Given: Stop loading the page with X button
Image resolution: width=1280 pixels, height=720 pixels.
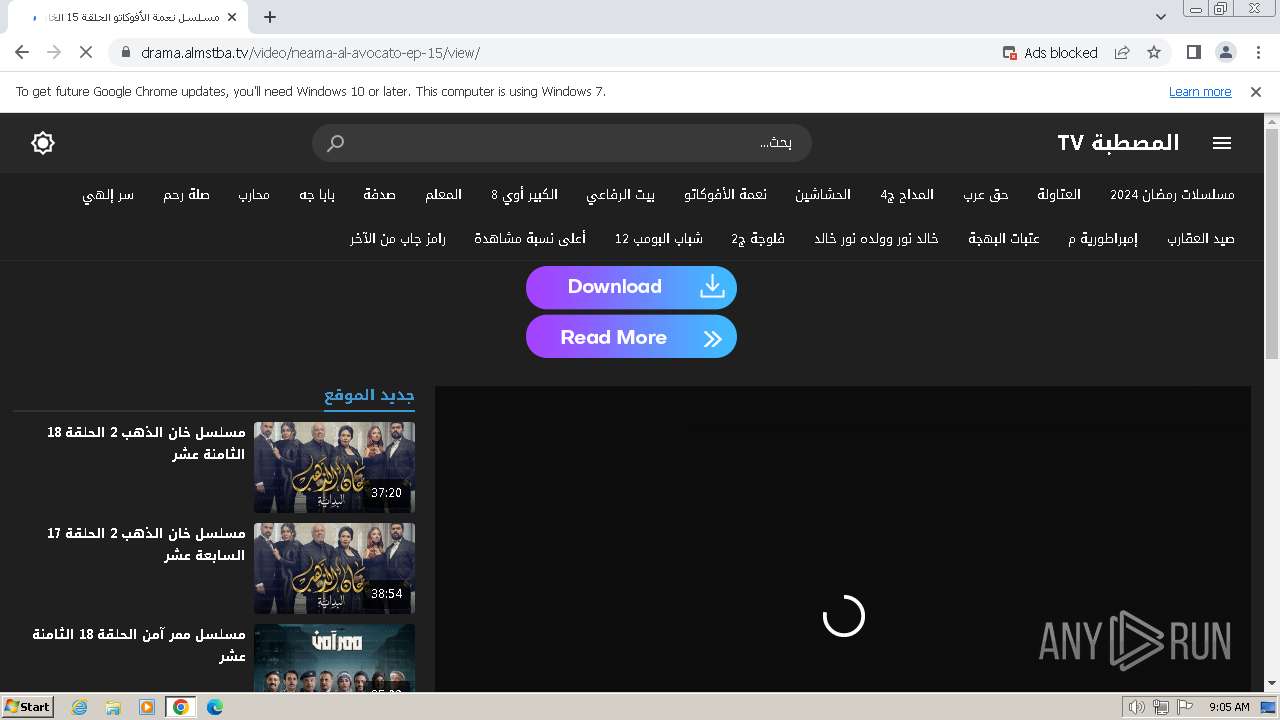Looking at the screenshot, I should point(86,52).
